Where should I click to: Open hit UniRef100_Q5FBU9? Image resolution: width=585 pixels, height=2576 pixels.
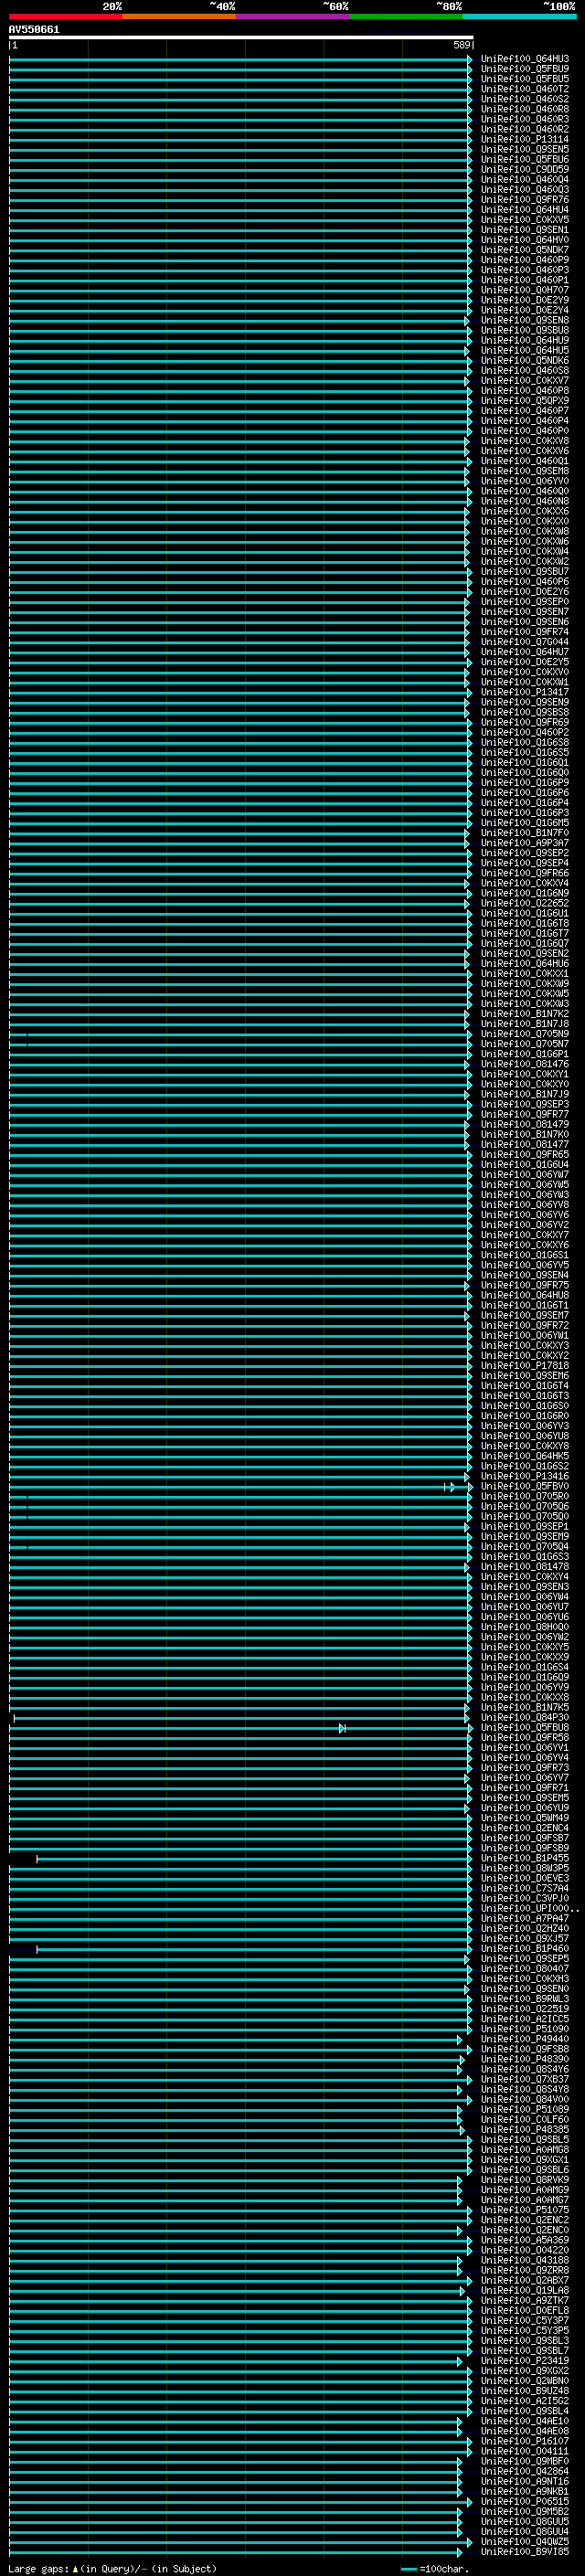(x=525, y=69)
